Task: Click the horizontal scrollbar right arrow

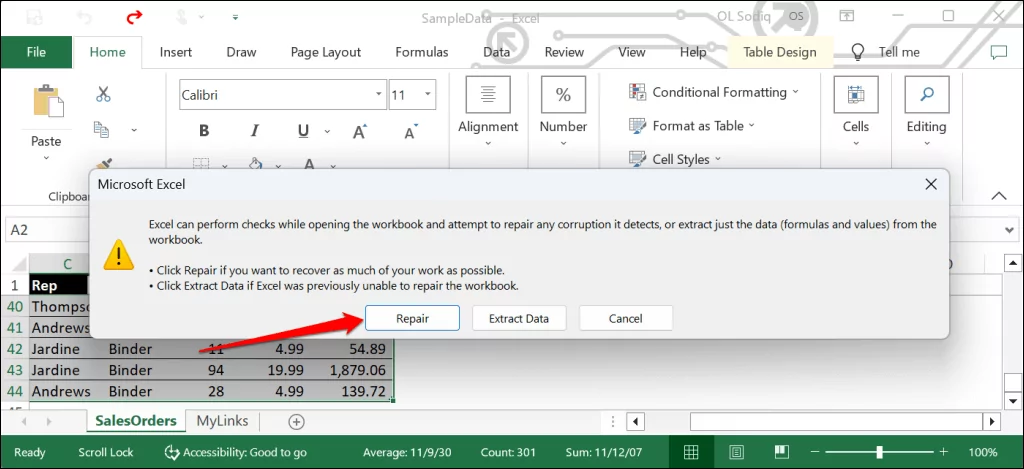Action: 992,422
